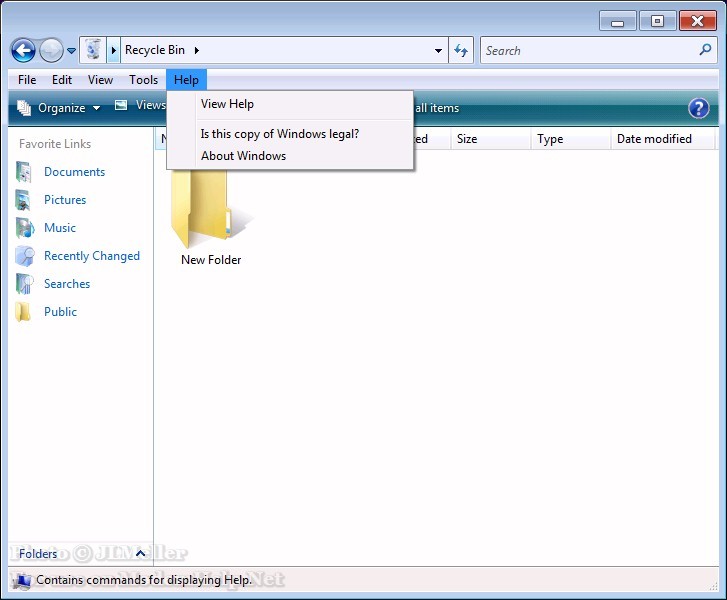Open Documents in Favorite Links
The width and height of the screenshot is (727, 600).
coord(75,172)
